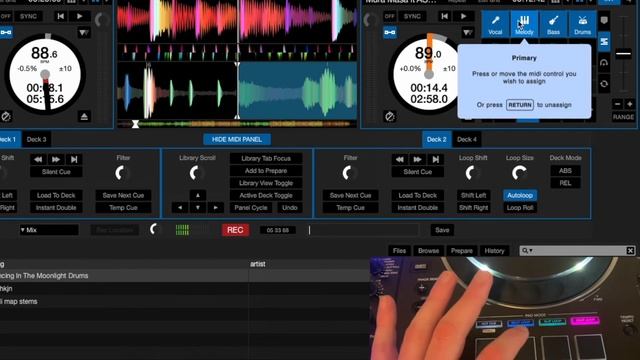Viewport: 640px width, 360px height.
Task: Click the right deck pitch slider
Action: pyautogui.click(x=623, y=53)
